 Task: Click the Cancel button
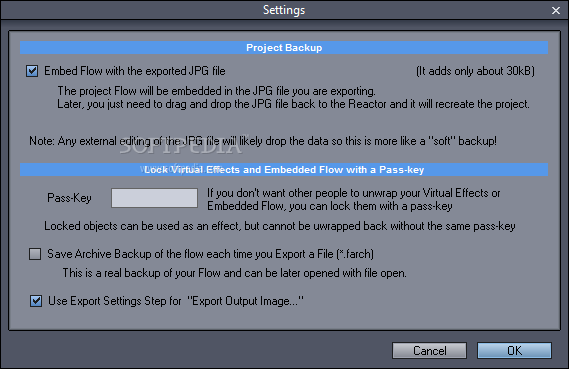(x=429, y=350)
